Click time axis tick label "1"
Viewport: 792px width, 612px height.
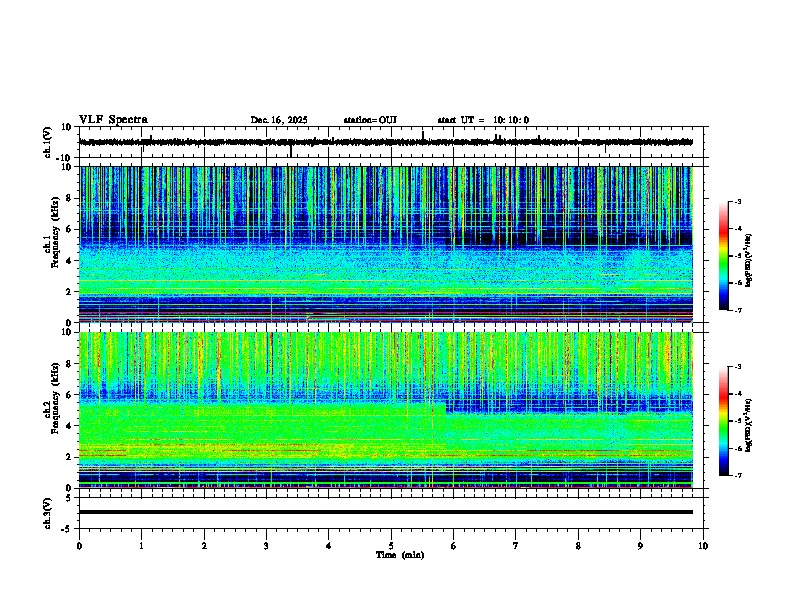(x=141, y=546)
